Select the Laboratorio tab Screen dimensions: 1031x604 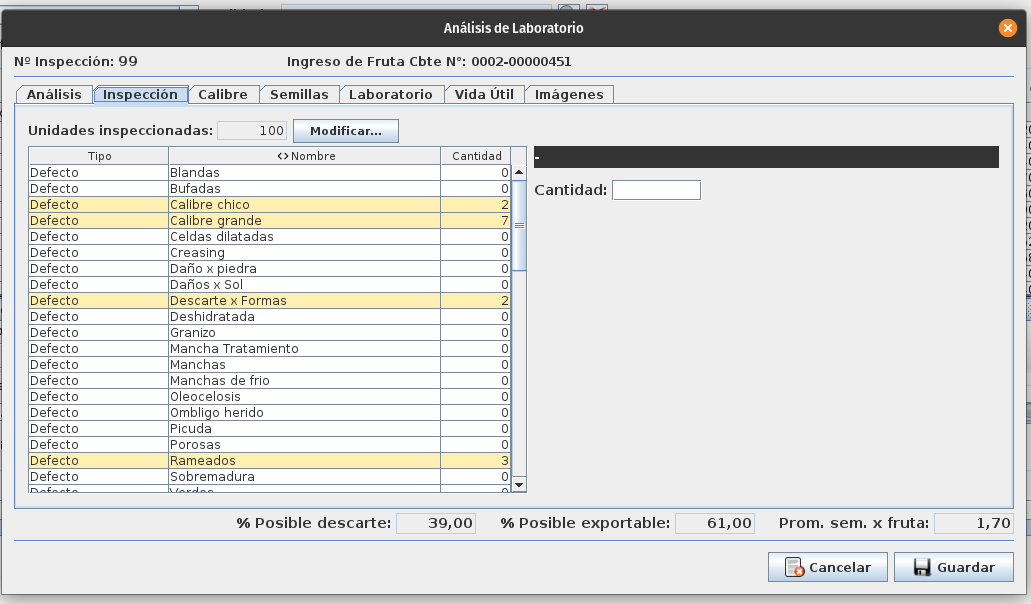pos(390,94)
